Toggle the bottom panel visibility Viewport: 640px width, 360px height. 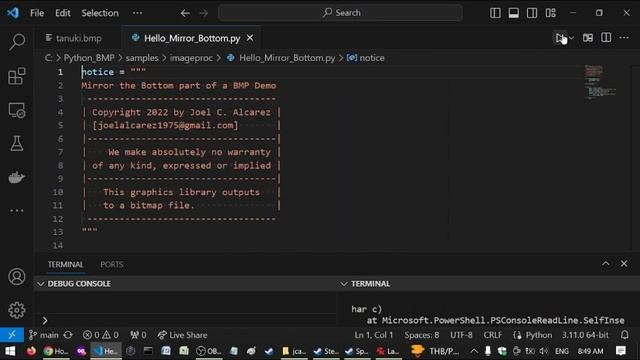coord(513,13)
